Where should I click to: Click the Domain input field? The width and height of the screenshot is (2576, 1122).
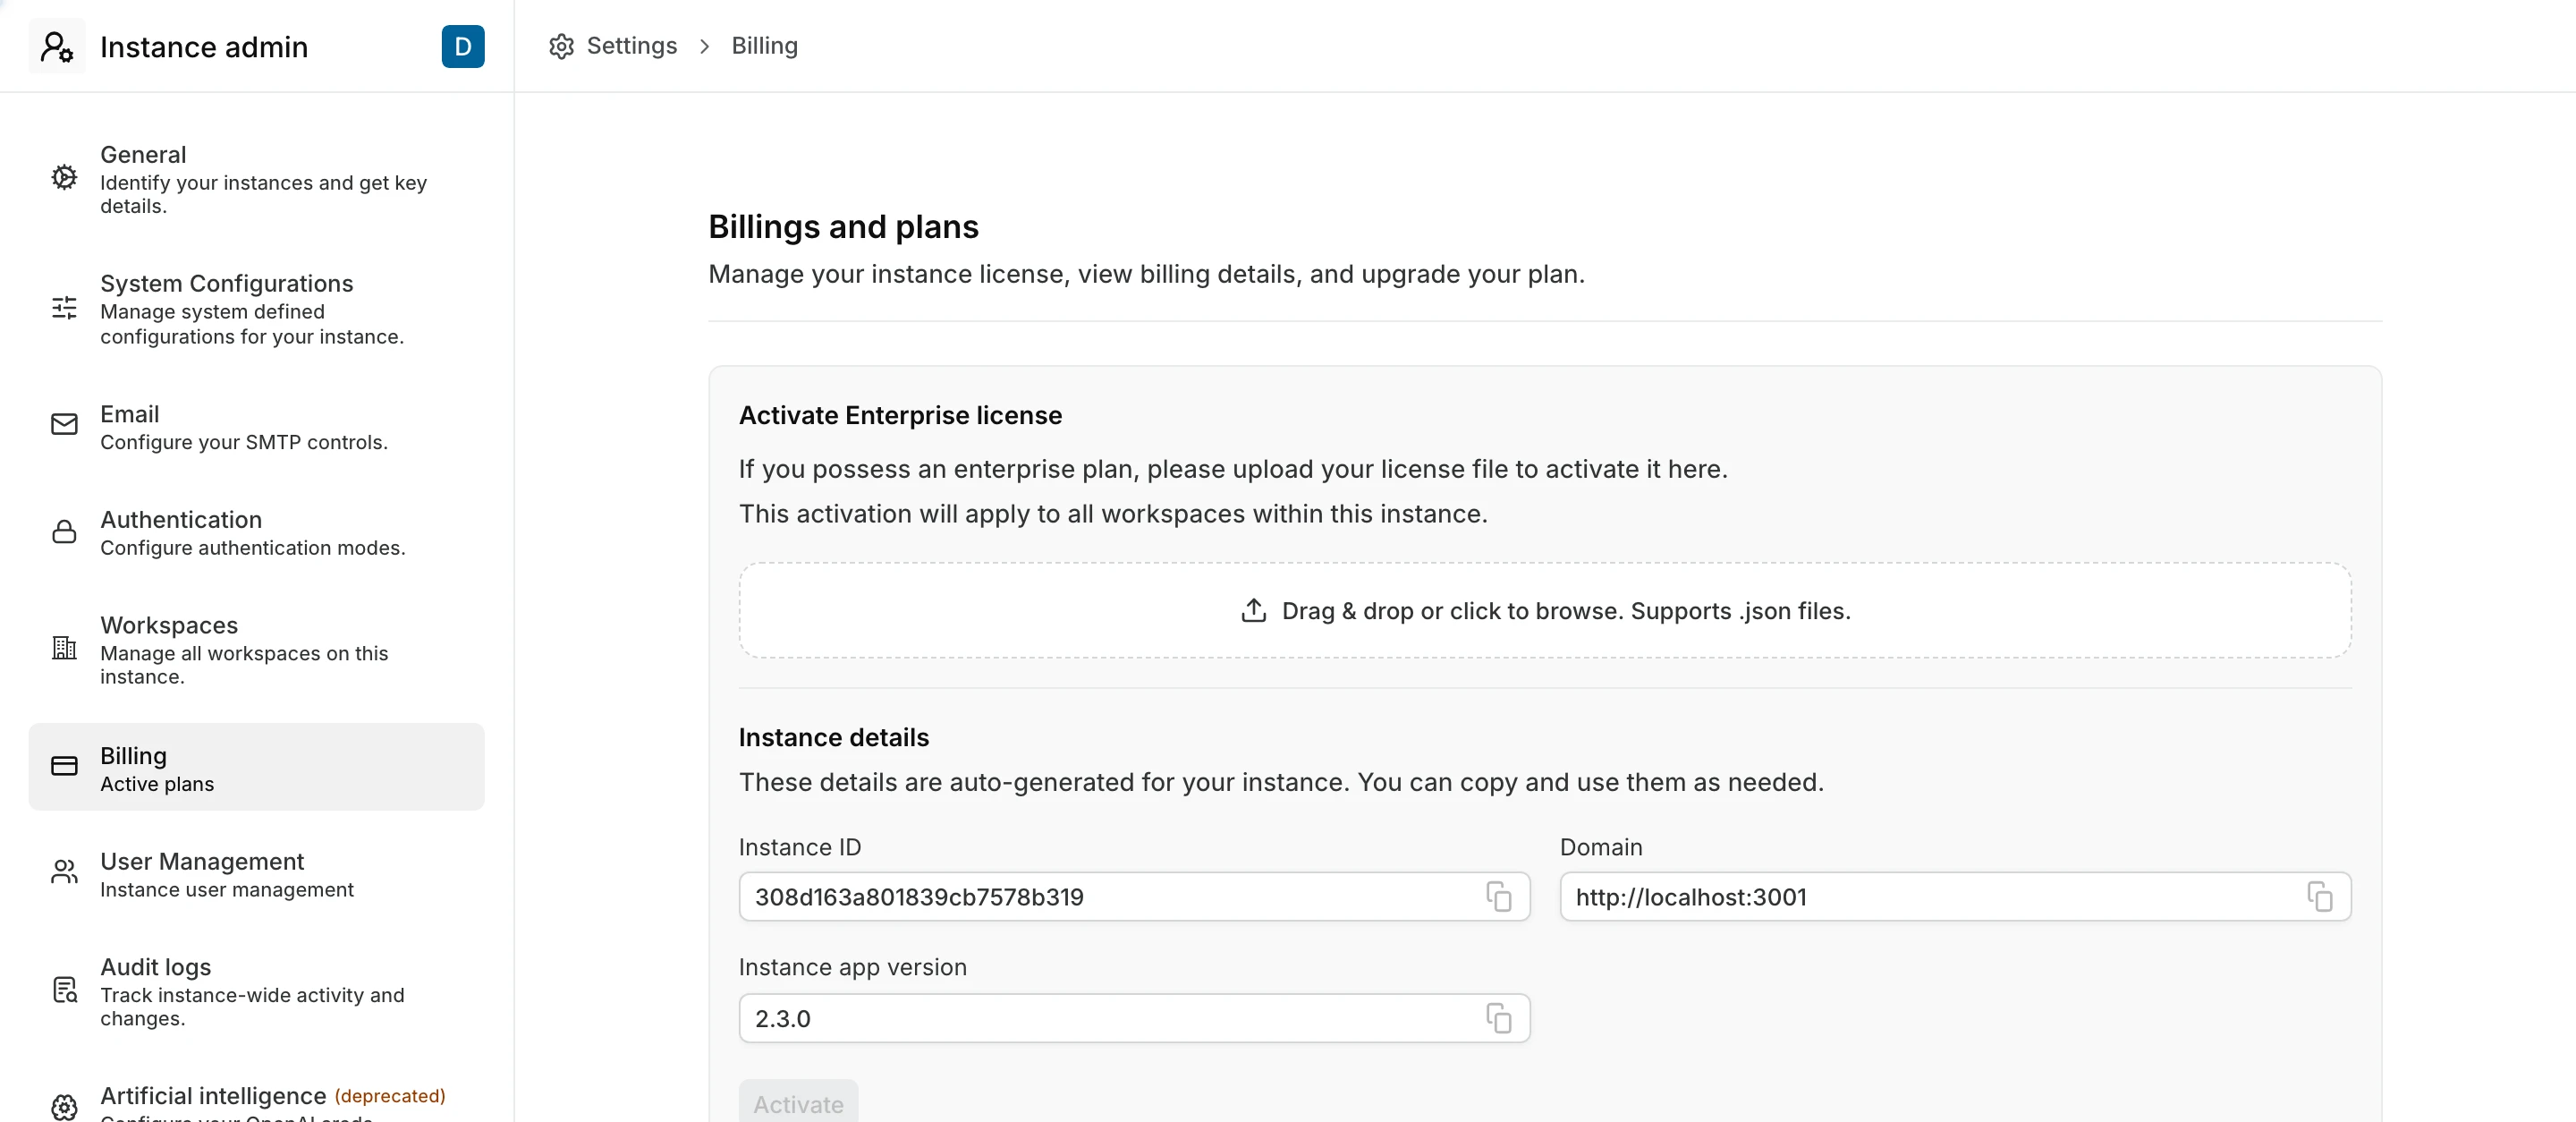click(1955, 897)
